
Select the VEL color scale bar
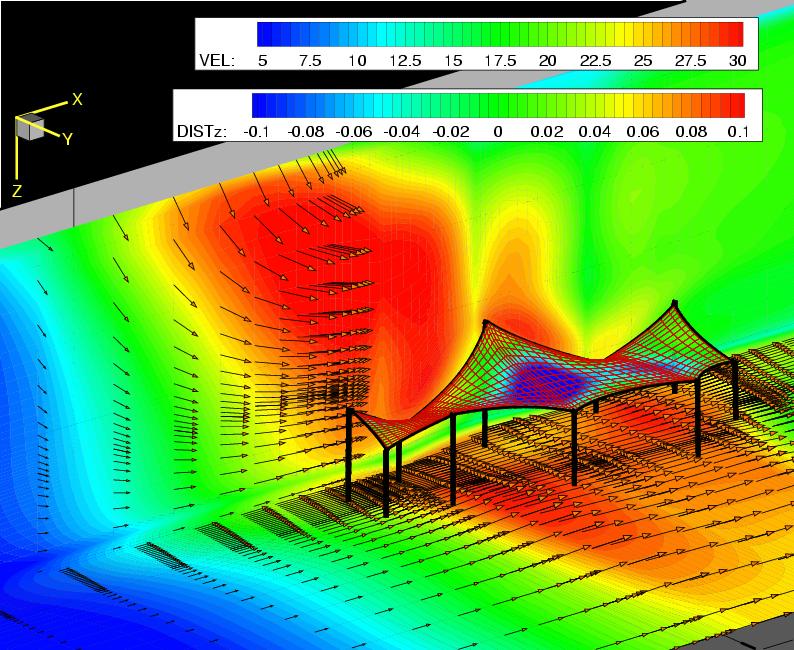[x=500, y=34]
